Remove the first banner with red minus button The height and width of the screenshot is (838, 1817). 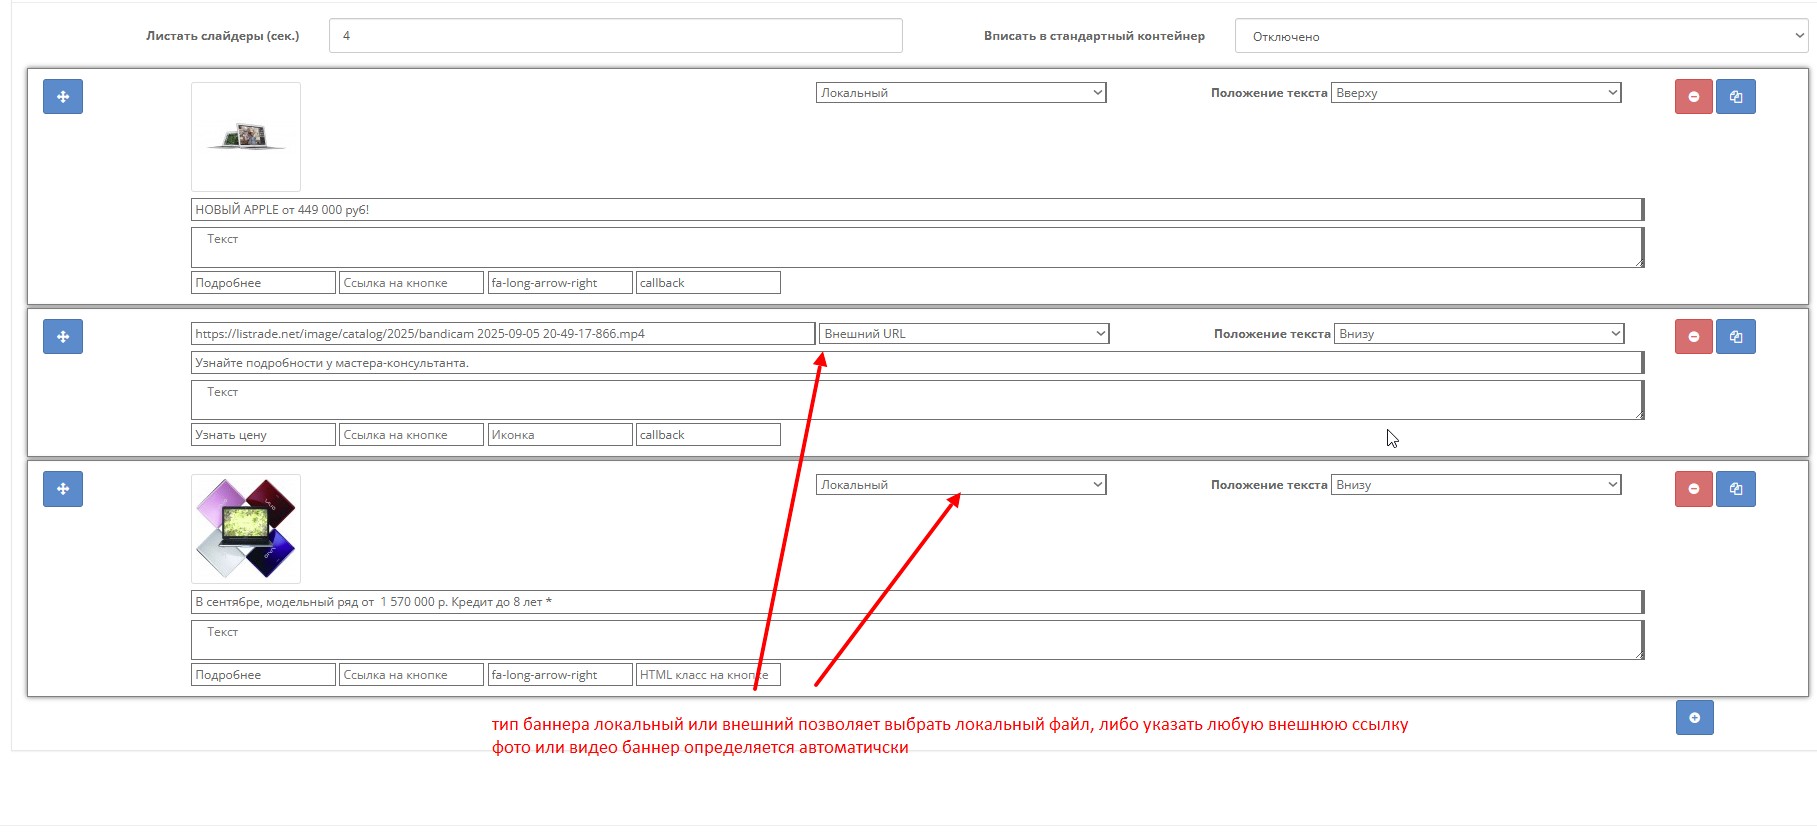tap(1693, 97)
